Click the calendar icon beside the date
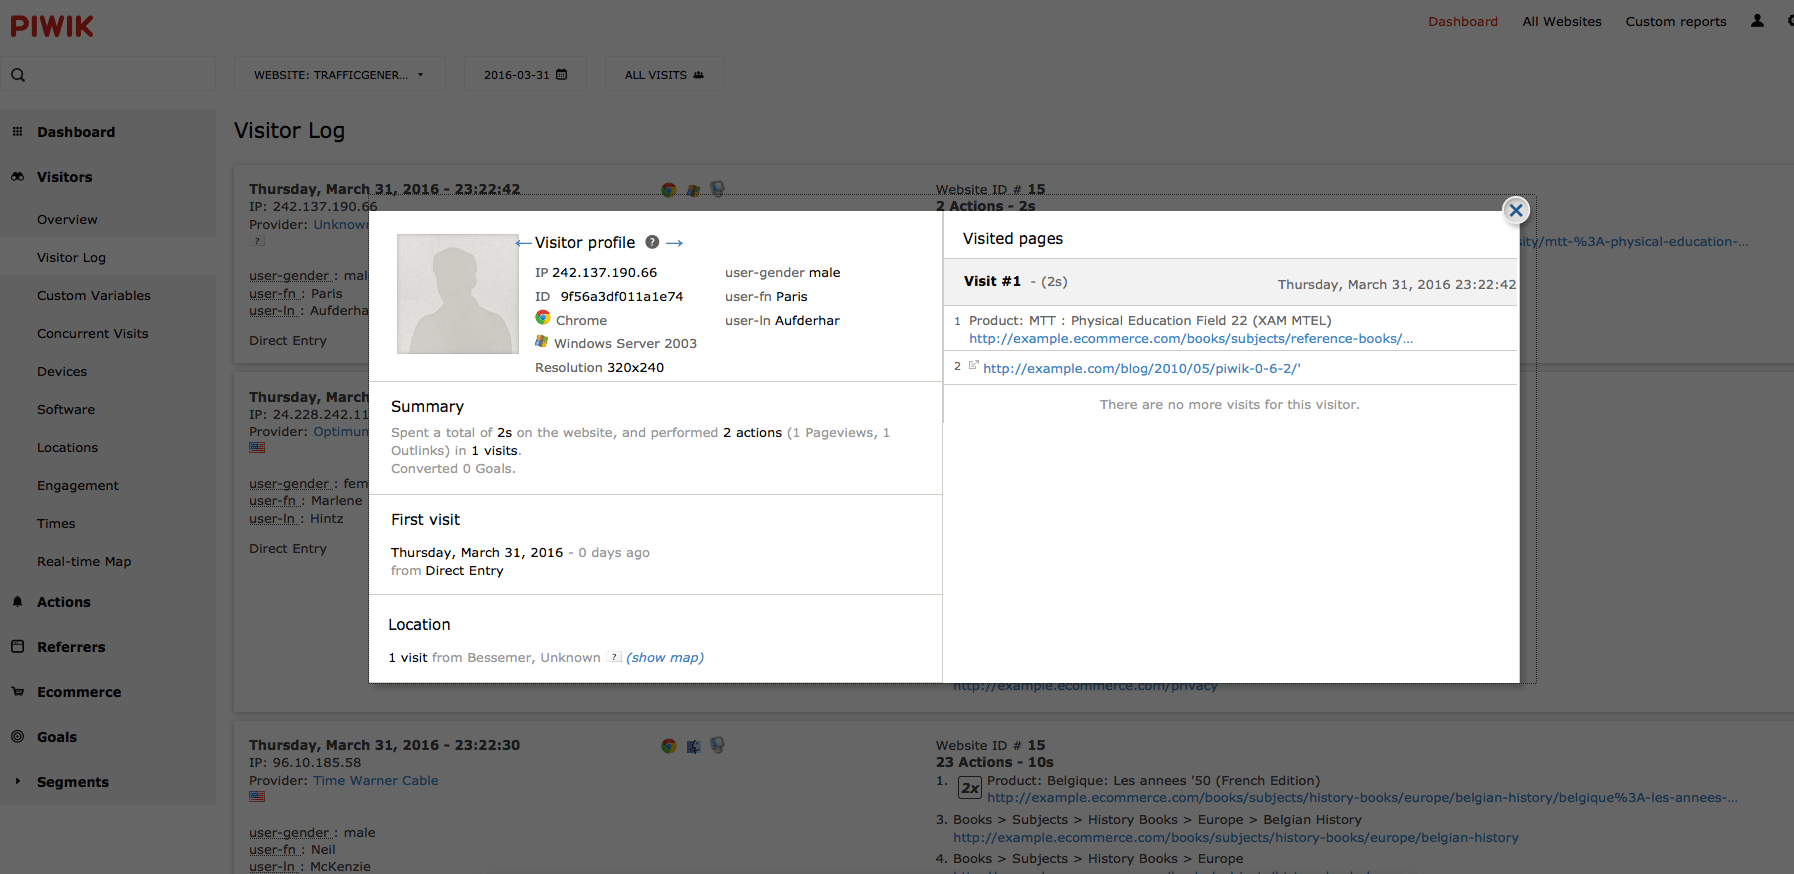This screenshot has height=874, width=1794. point(562,75)
